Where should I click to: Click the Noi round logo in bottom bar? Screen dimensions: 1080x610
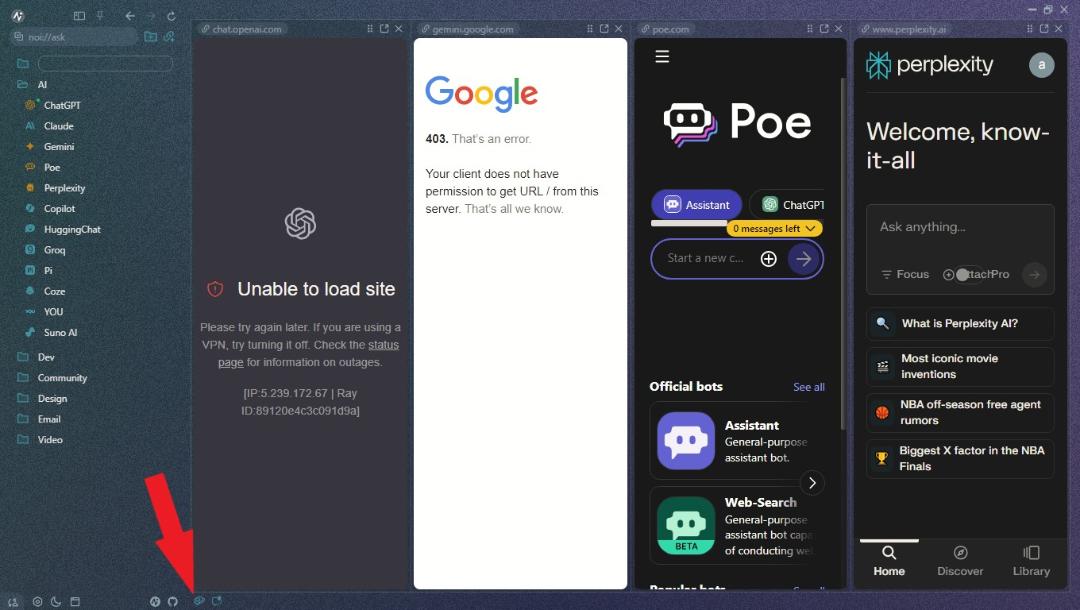tap(154, 601)
